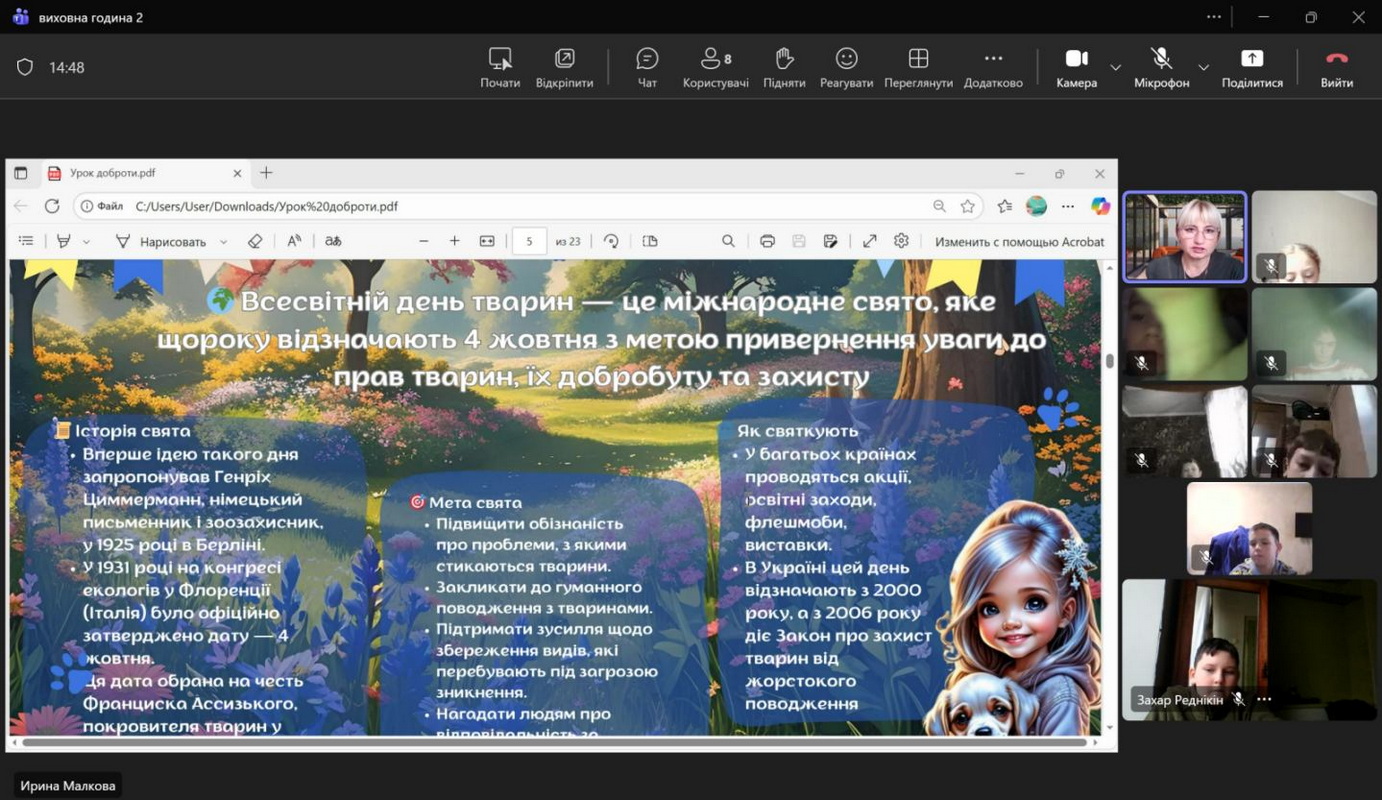
Task: Select the active speaker video thumbnail
Action: [x=1185, y=237]
